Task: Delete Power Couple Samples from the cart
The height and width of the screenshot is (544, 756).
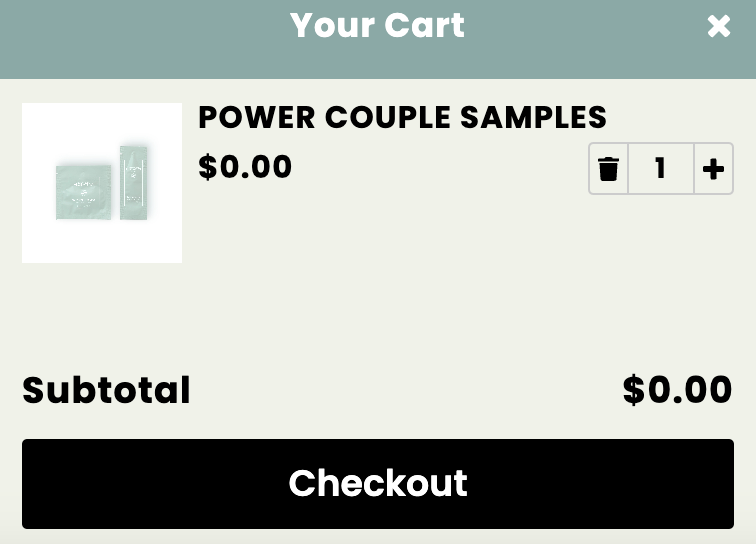Action: click(x=608, y=169)
